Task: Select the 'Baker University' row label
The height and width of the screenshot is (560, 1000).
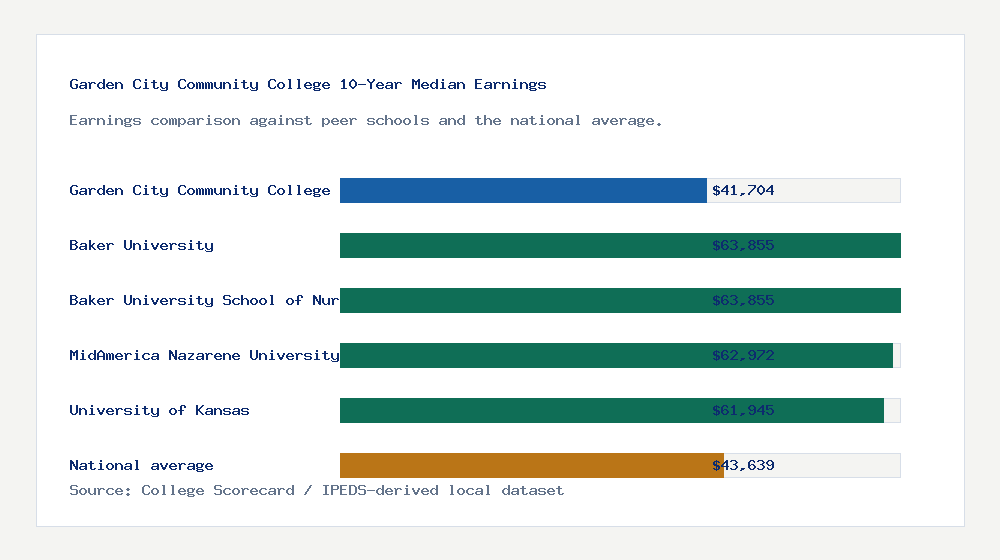Action: click(141, 245)
